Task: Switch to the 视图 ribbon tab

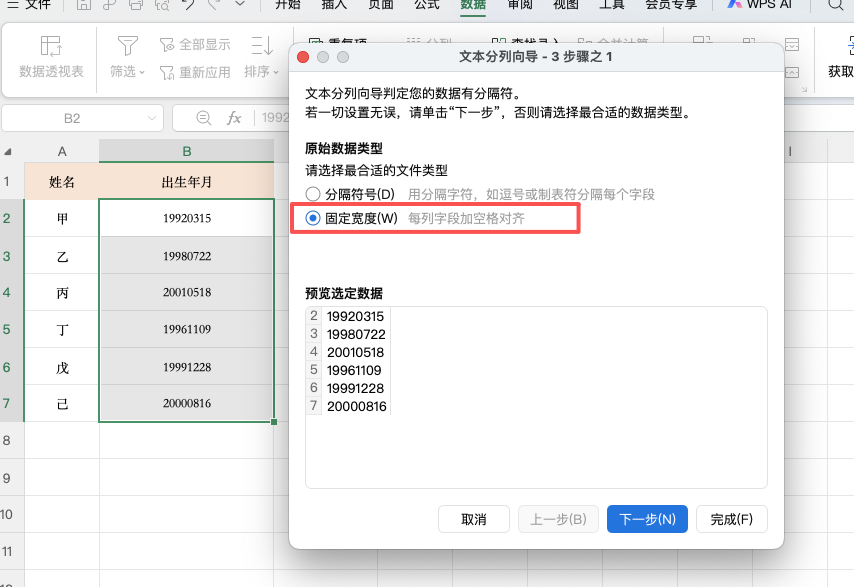Action: (x=566, y=4)
